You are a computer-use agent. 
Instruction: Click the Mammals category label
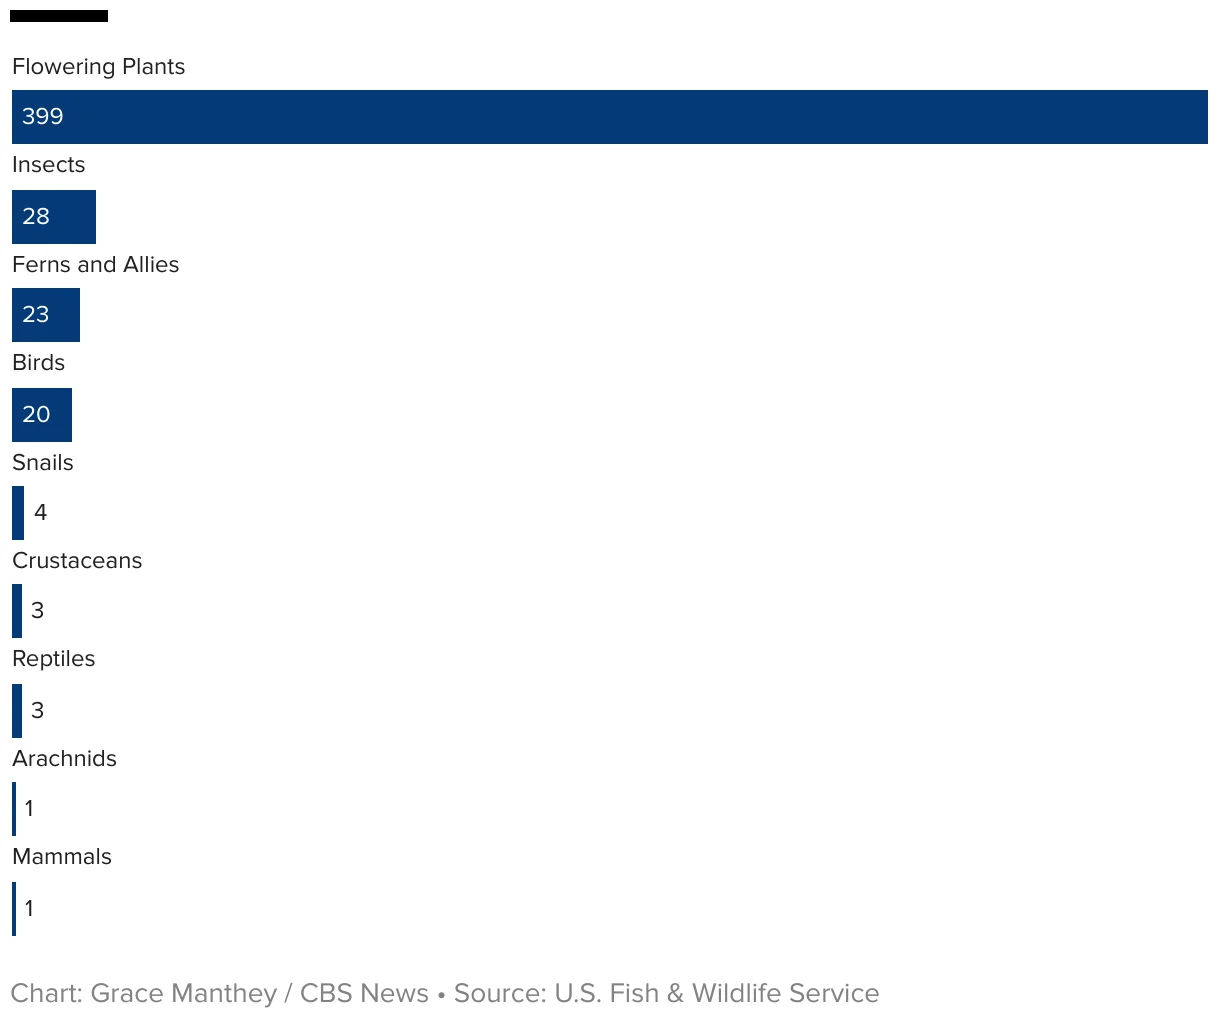pos(62,857)
